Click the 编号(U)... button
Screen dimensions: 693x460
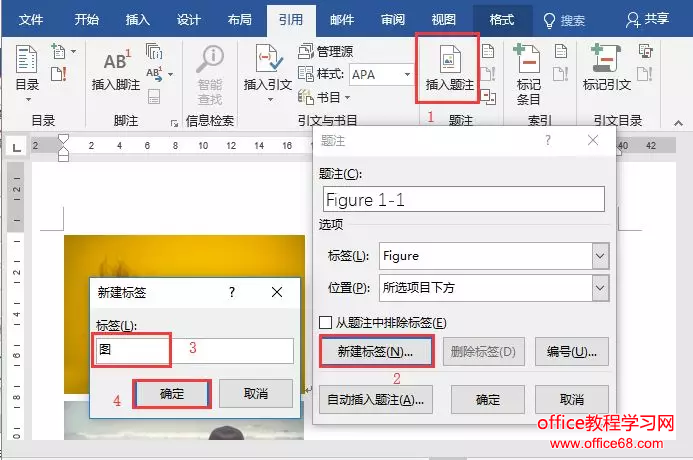pos(571,352)
